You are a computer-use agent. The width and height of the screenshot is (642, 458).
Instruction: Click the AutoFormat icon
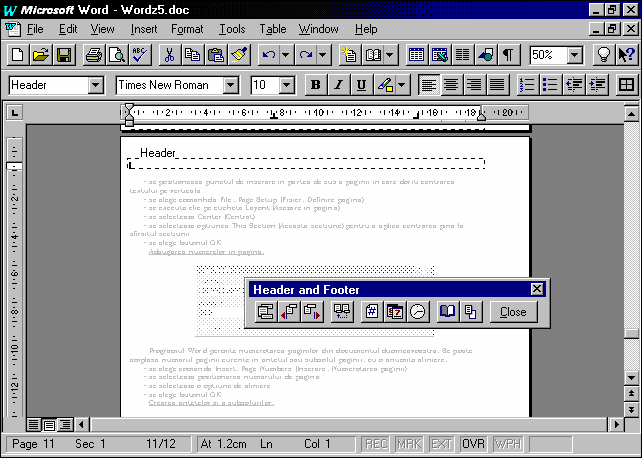[350, 55]
